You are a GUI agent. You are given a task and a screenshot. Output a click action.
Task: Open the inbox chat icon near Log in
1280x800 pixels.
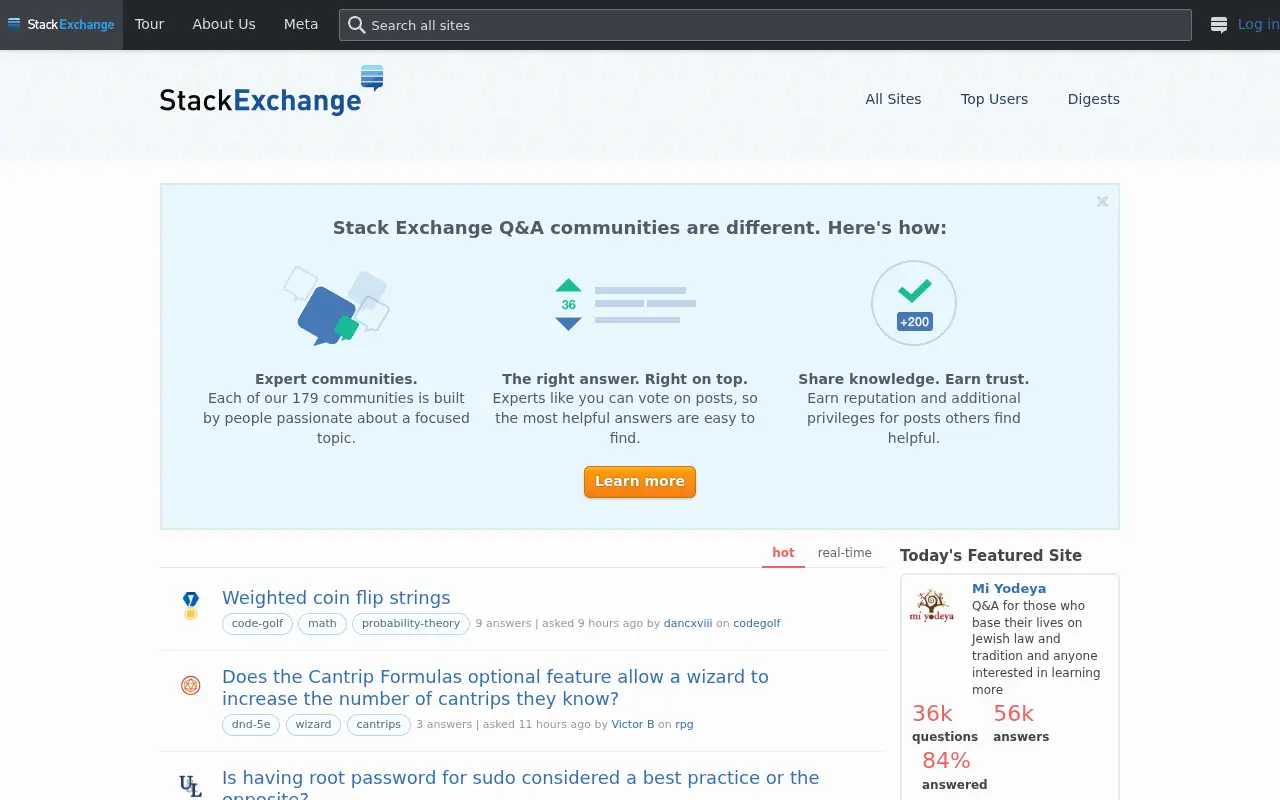pos(1218,25)
